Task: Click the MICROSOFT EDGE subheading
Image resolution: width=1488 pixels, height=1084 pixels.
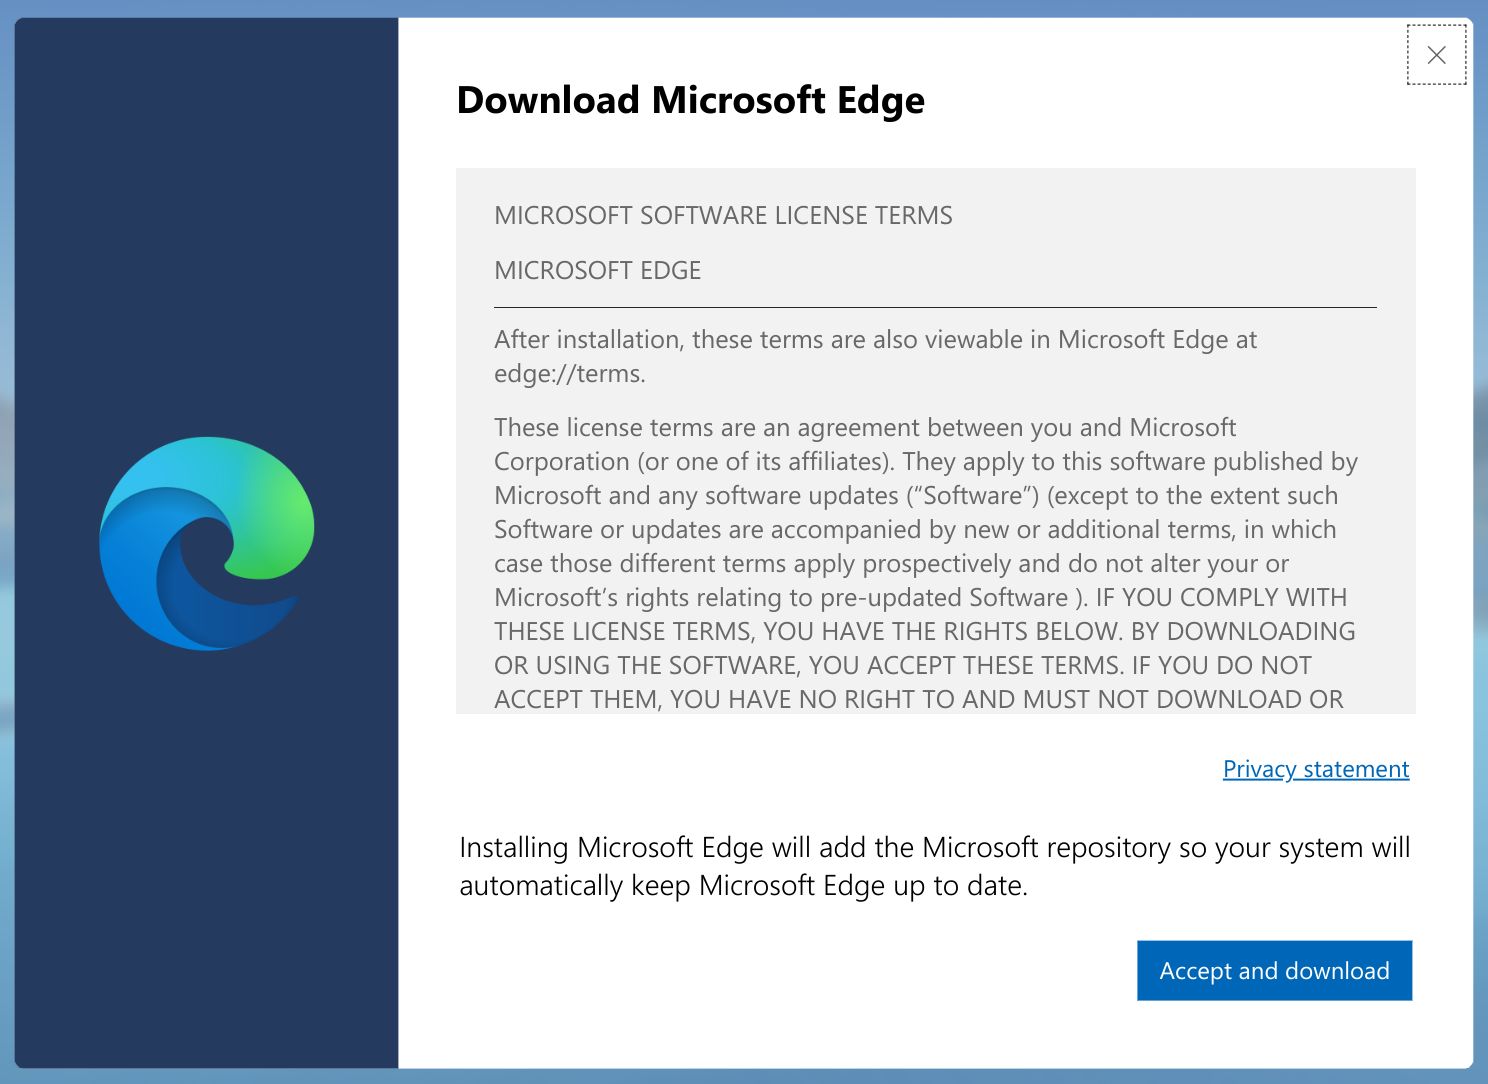Action: click(x=596, y=270)
